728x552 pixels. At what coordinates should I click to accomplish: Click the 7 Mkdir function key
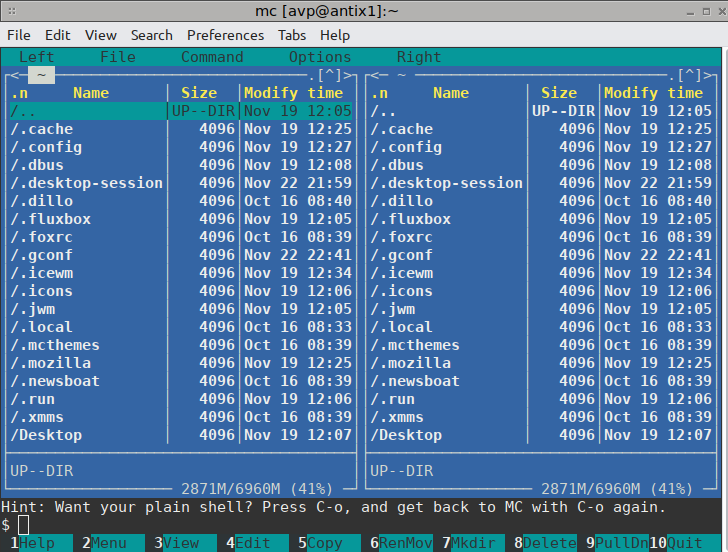473,543
